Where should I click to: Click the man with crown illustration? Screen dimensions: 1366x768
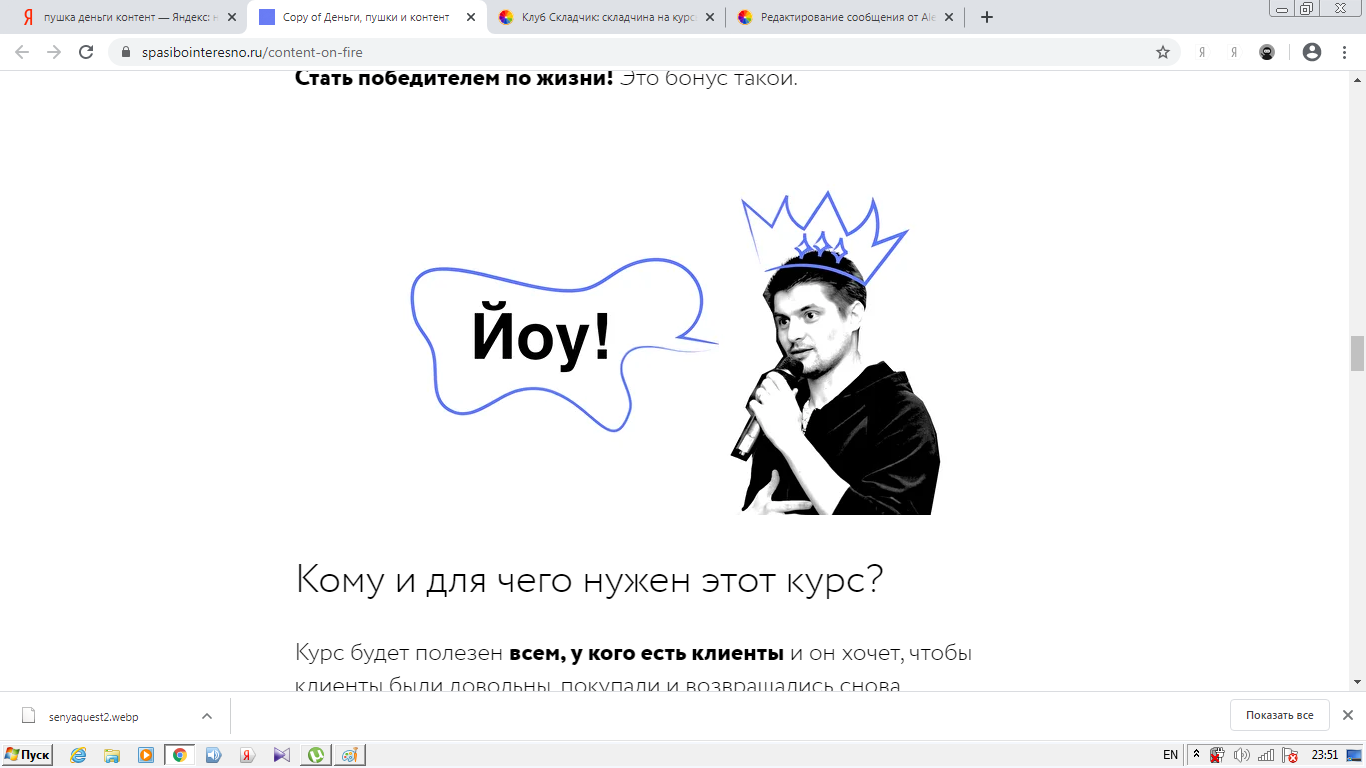tap(835, 354)
